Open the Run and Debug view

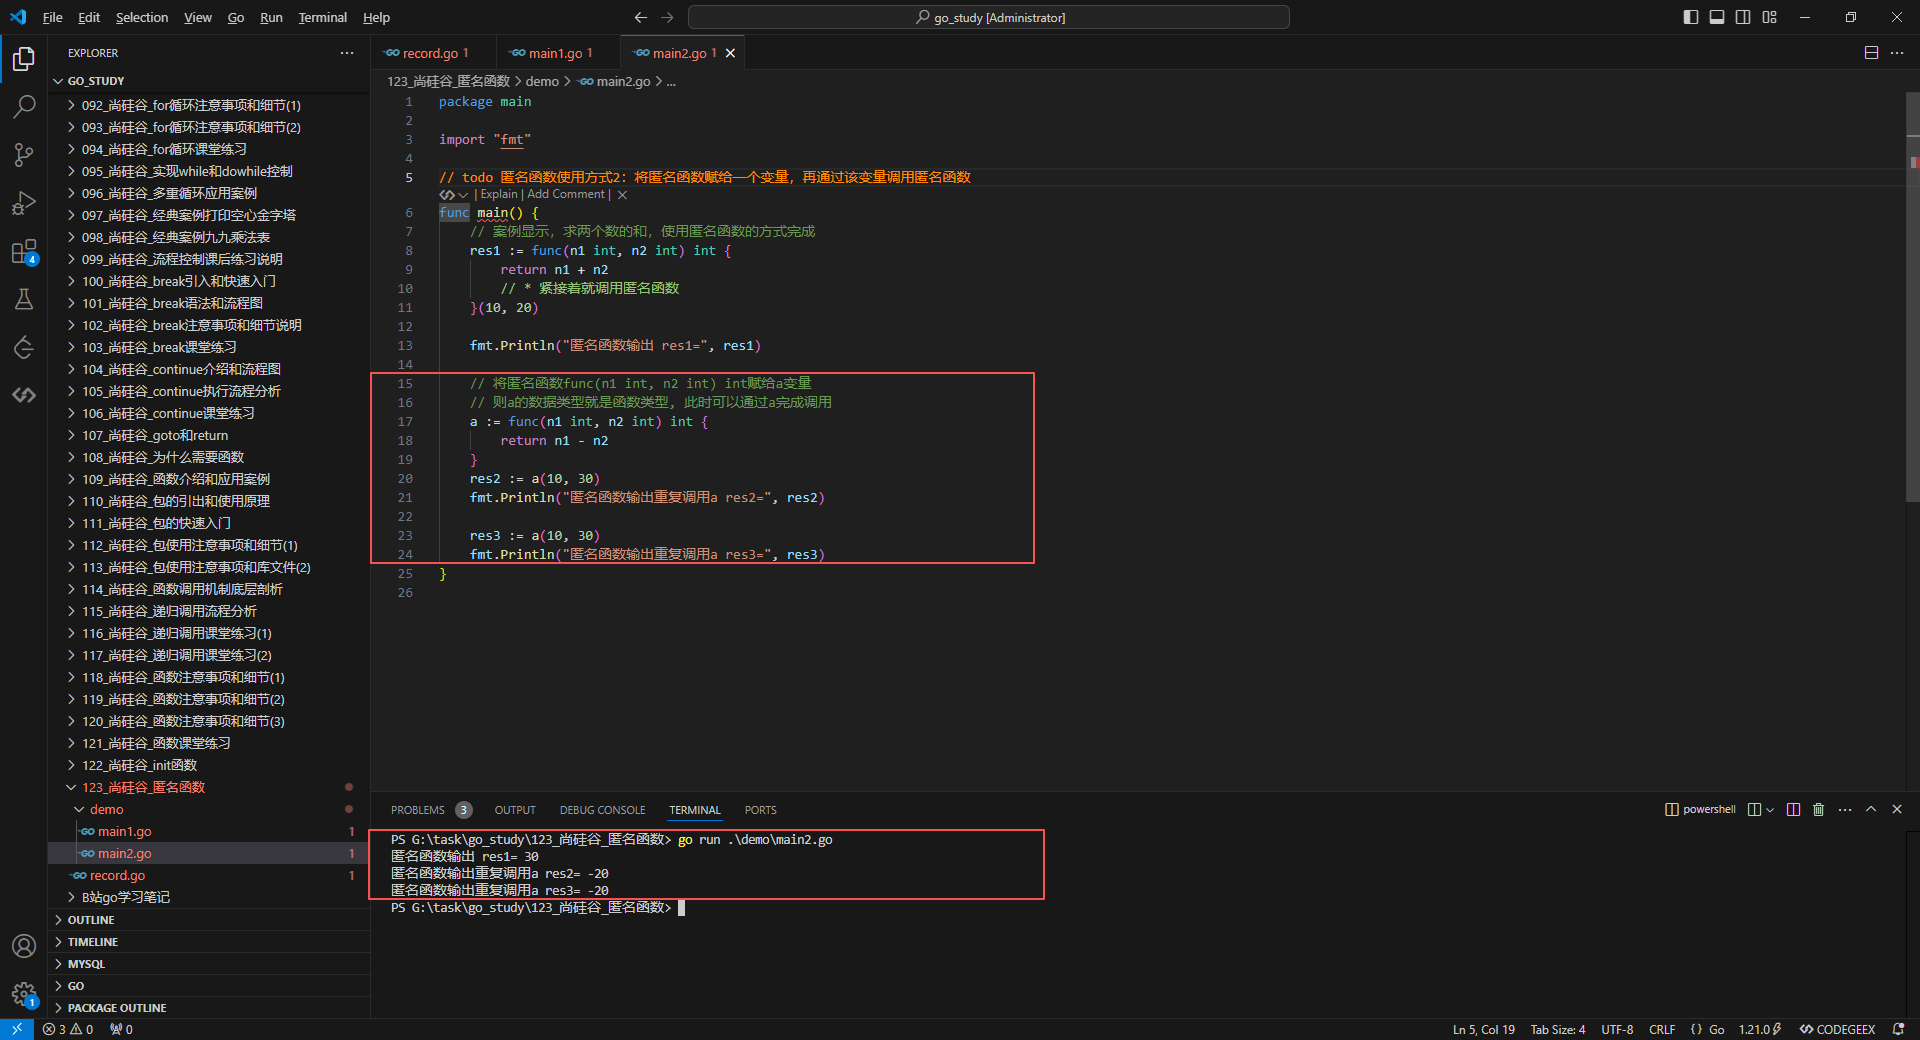24,203
